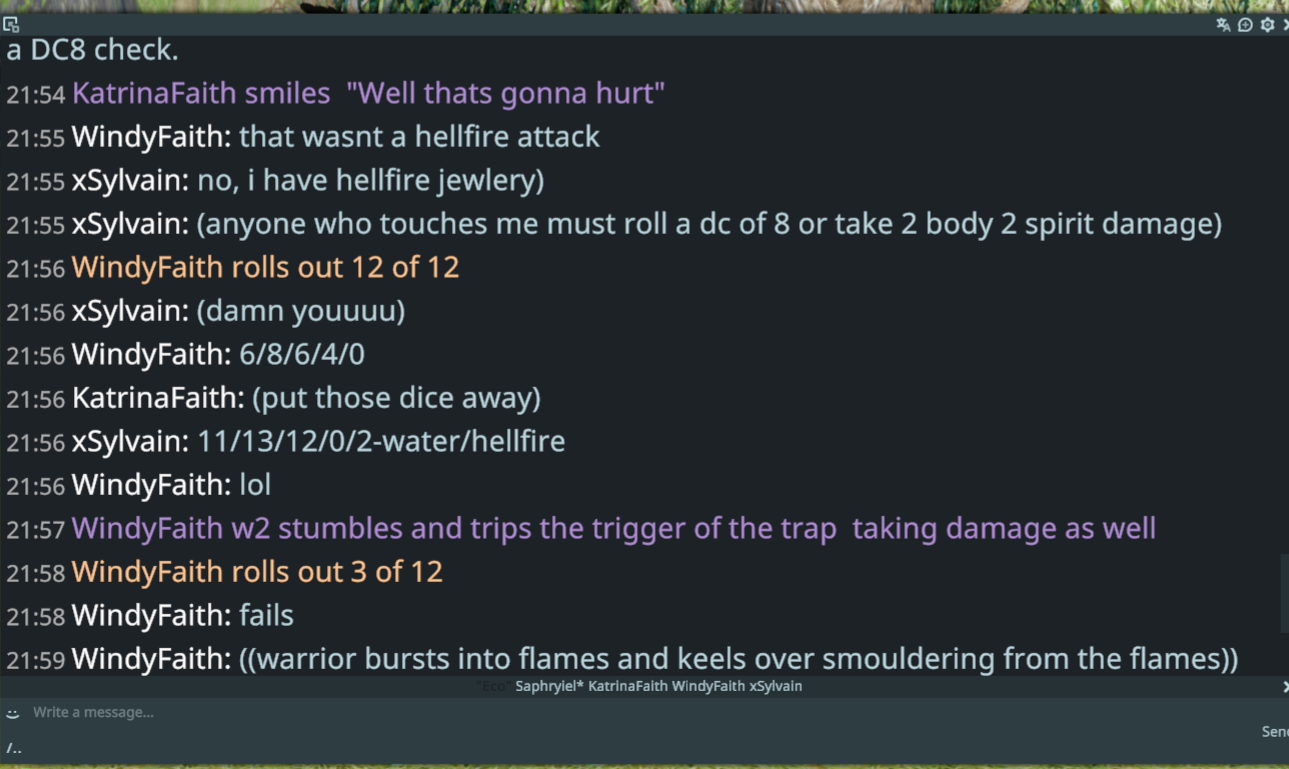The height and width of the screenshot is (769, 1289).
Task: Click the 'WindyFaith rolls out 12 of 12' message
Action: (265, 267)
